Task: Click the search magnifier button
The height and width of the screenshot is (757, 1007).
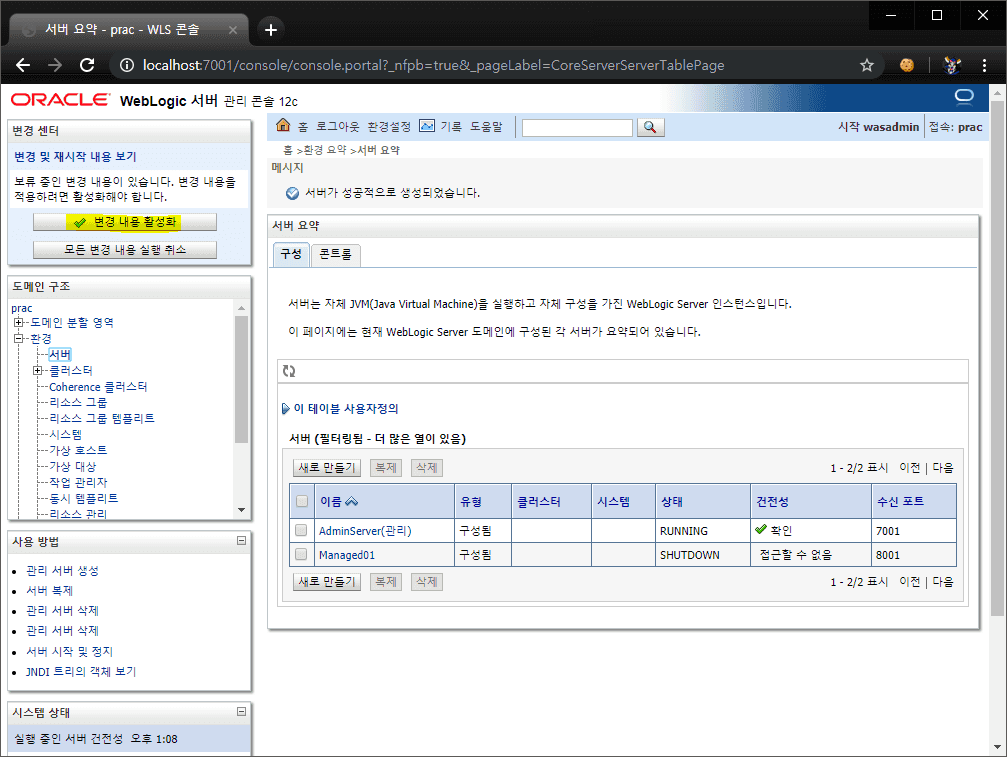Action: pos(650,127)
